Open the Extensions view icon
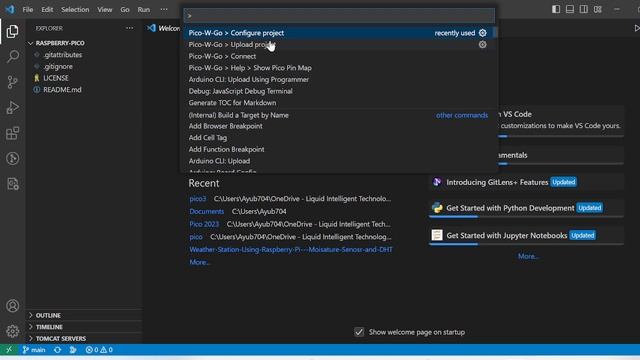Screen dimensions: 640x360 pos(12,133)
